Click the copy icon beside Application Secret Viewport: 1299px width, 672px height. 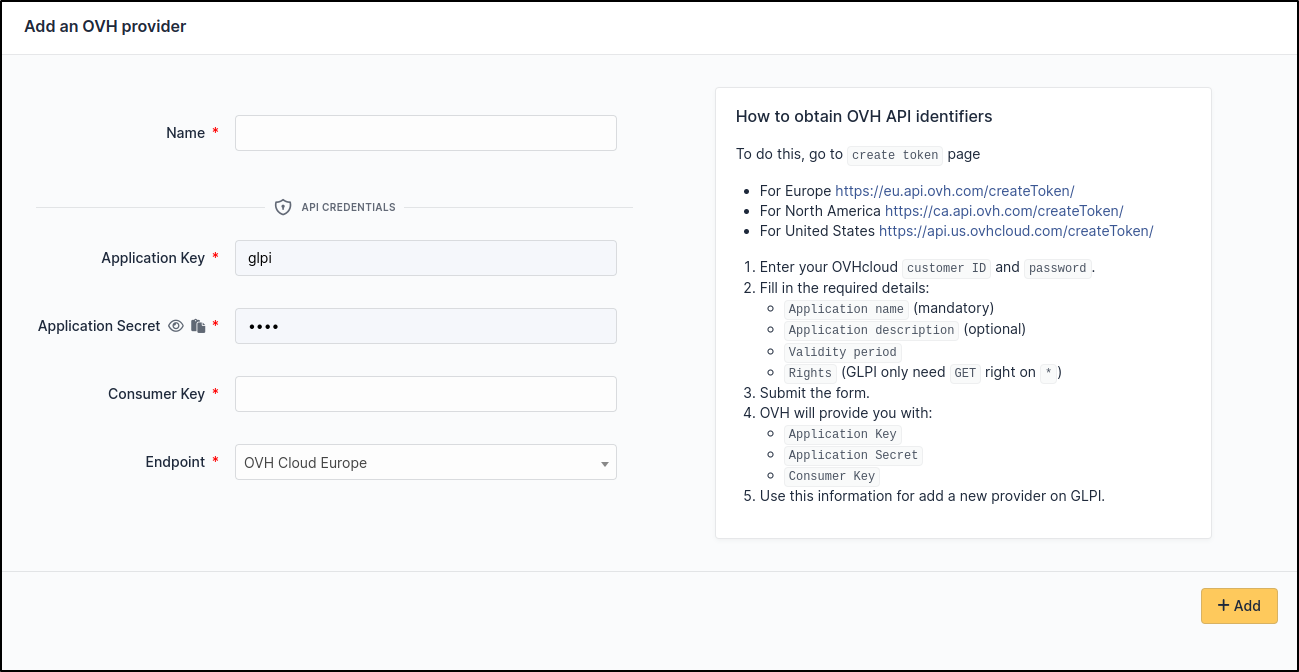tap(198, 326)
